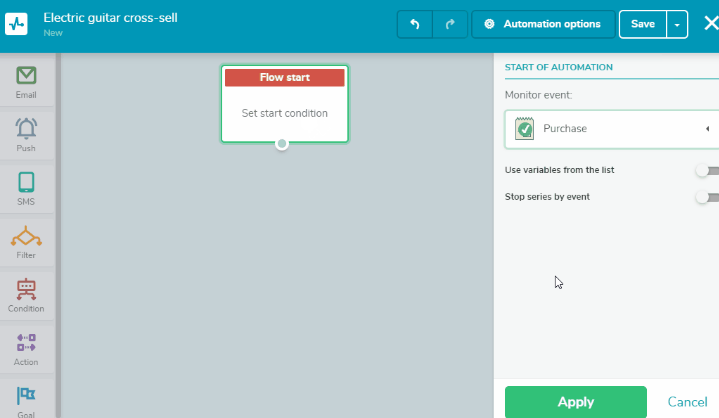Viewport: 719px width, 418px height.
Task: Cancel the start condition settings
Action: tap(687, 402)
